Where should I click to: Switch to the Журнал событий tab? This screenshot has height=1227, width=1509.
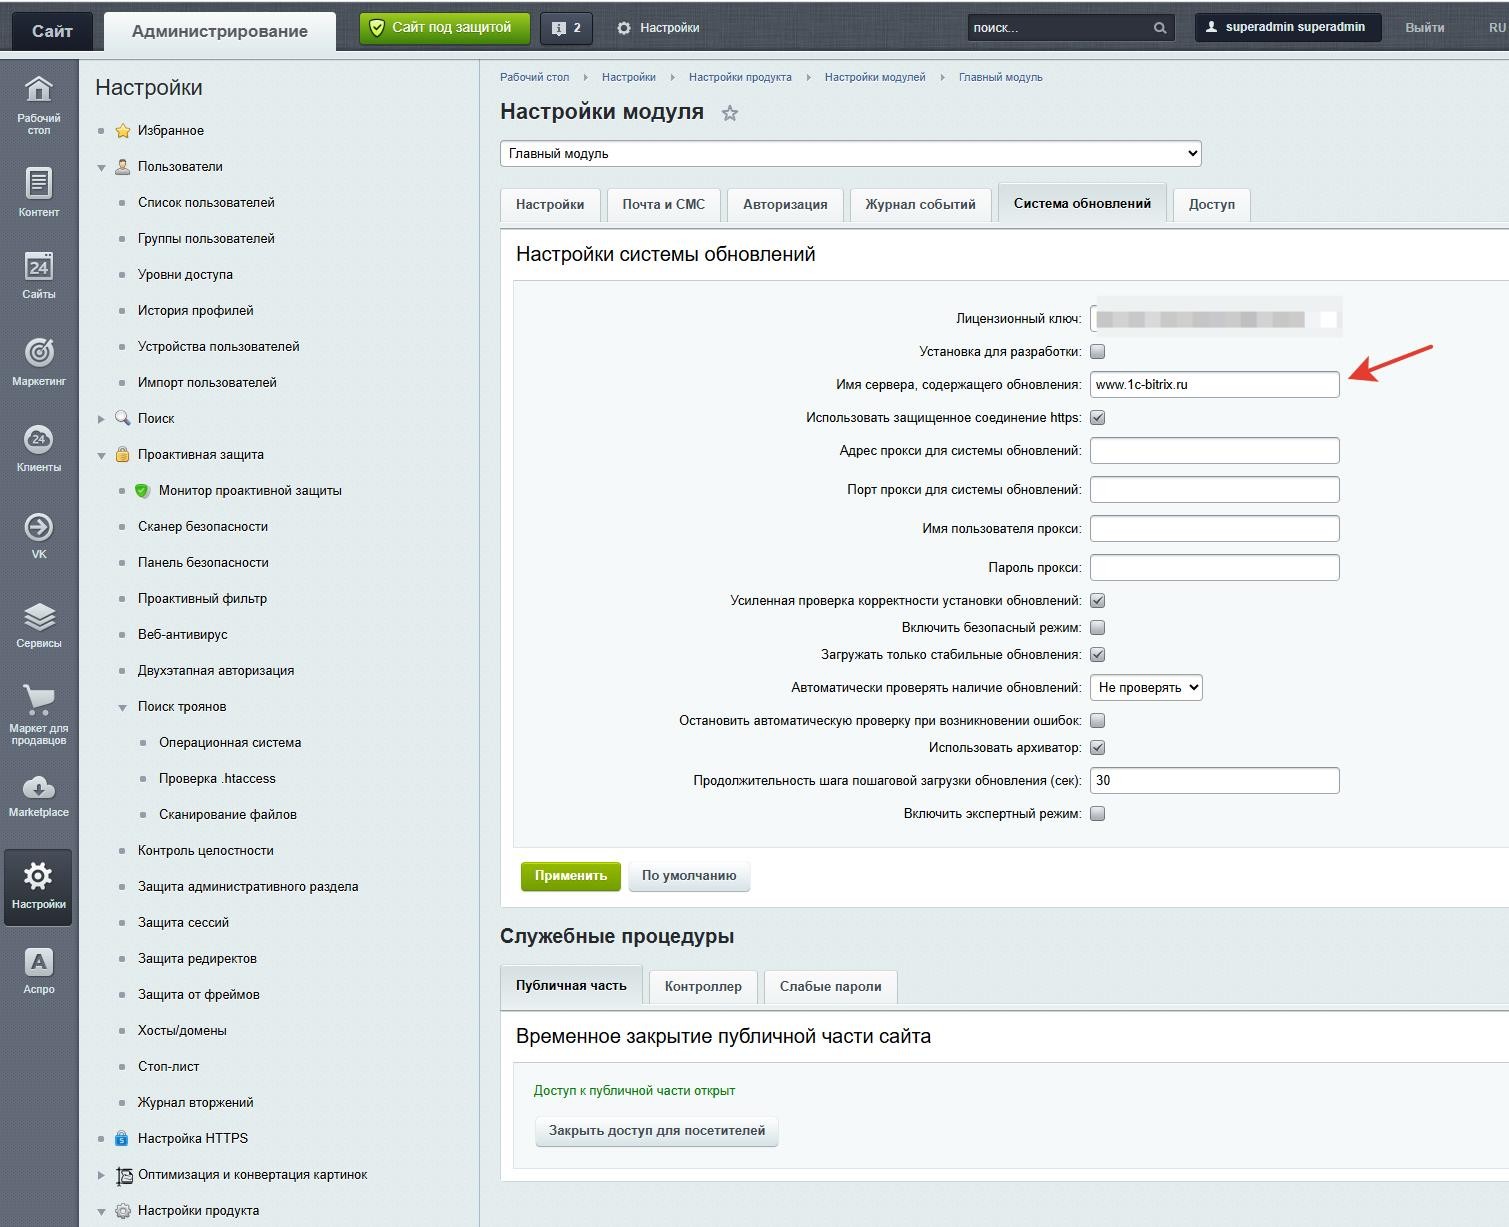920,204
